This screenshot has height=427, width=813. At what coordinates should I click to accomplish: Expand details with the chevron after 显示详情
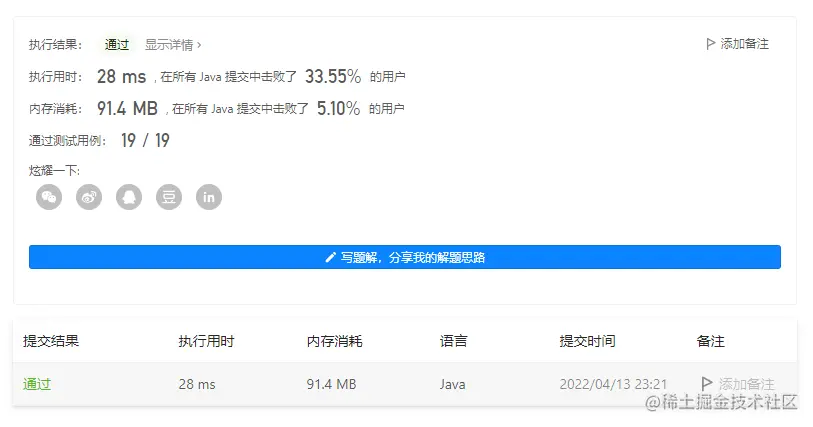(x=199, y=46)
